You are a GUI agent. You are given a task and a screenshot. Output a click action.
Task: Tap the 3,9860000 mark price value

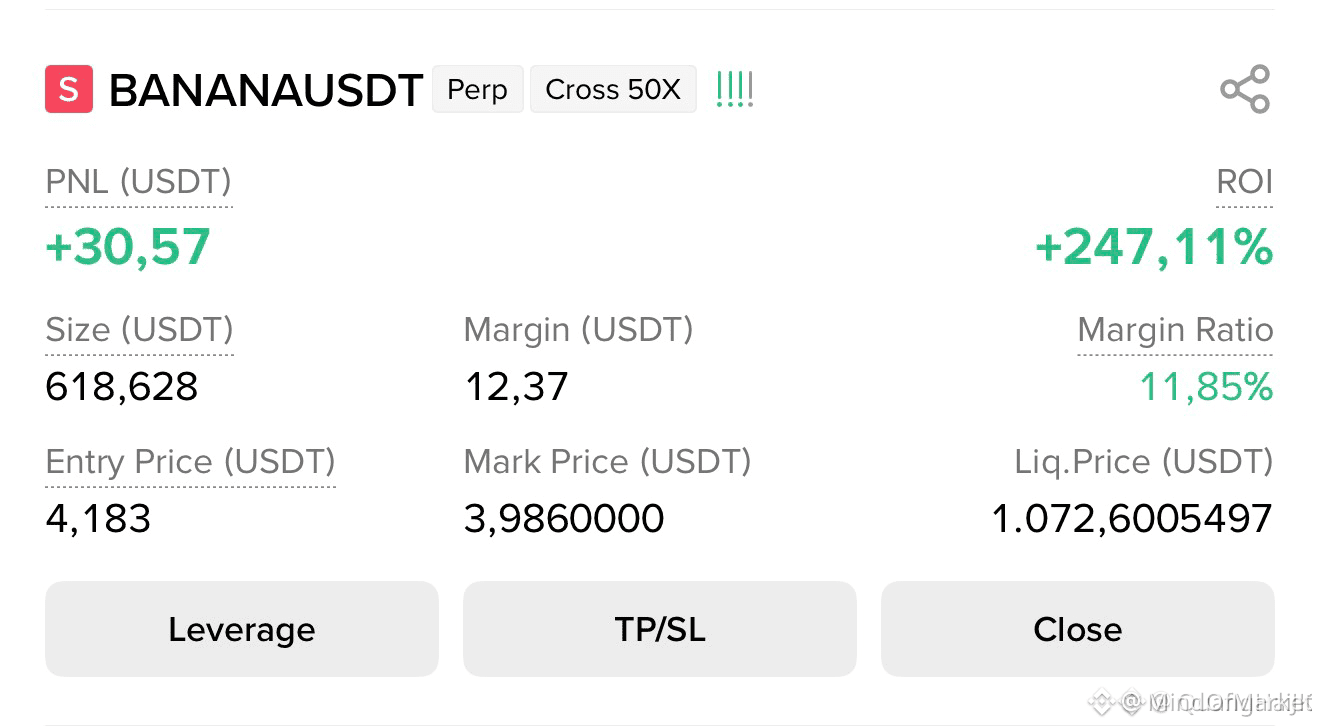564,519
